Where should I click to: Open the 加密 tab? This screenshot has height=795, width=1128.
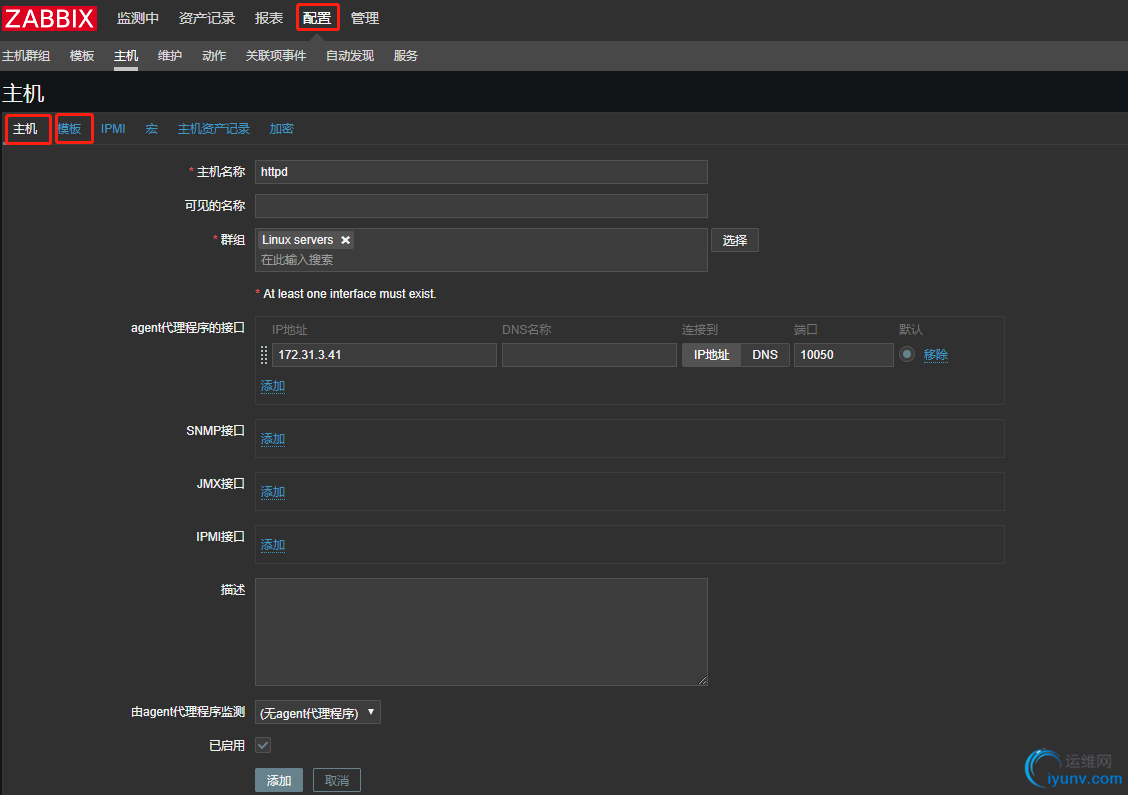[x=281, y=129]
